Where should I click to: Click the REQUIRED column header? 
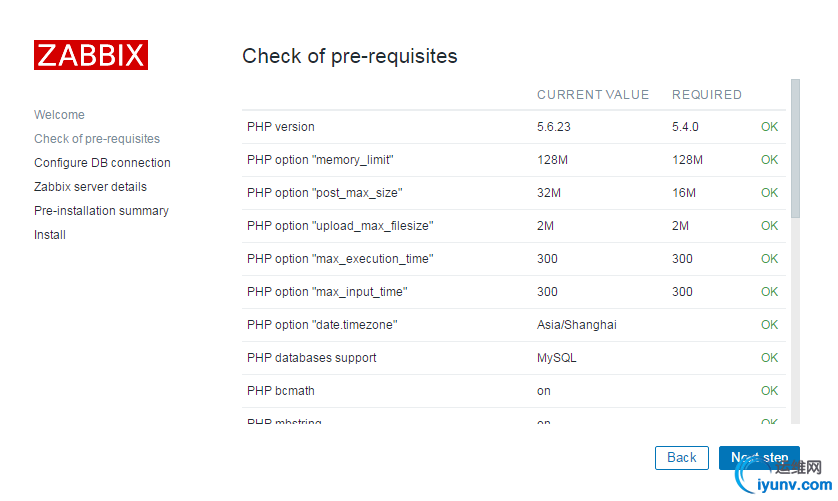707,95
